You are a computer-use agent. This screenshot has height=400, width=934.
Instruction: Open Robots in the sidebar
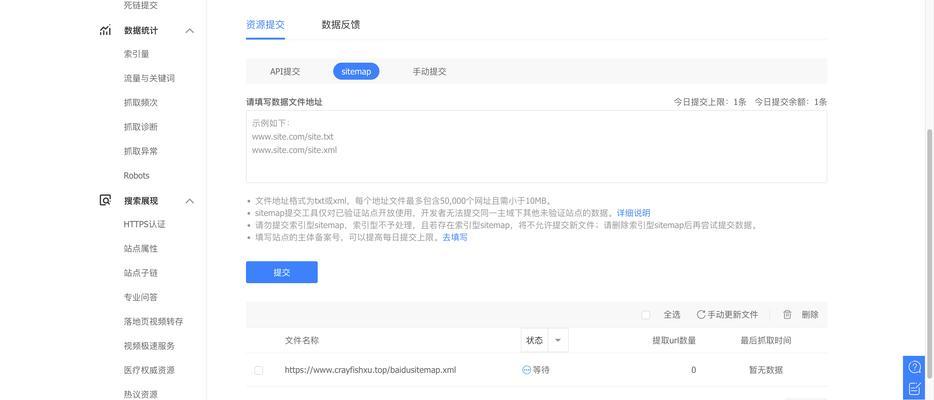(x=136, y=176)
